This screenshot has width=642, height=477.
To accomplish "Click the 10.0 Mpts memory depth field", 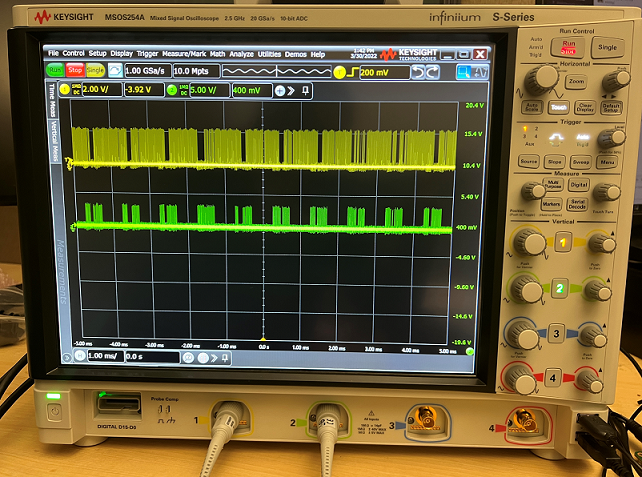I will point(193,72).
